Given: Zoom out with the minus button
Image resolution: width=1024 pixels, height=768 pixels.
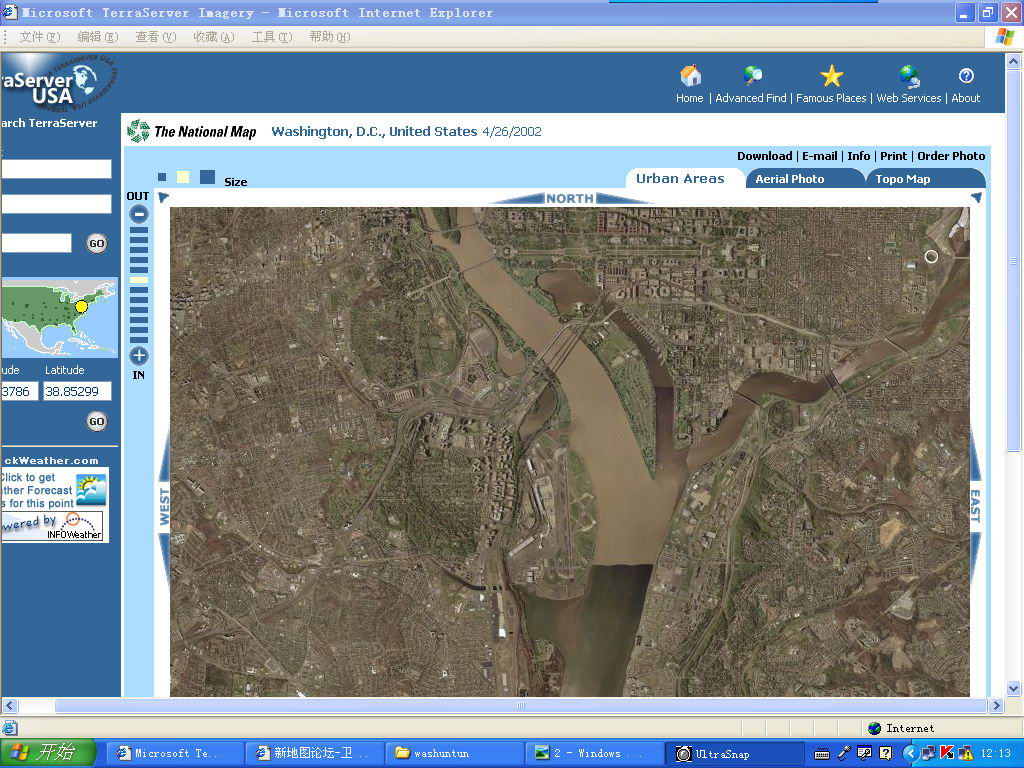Looking at the screenshot, I should (x=139, y=213).
